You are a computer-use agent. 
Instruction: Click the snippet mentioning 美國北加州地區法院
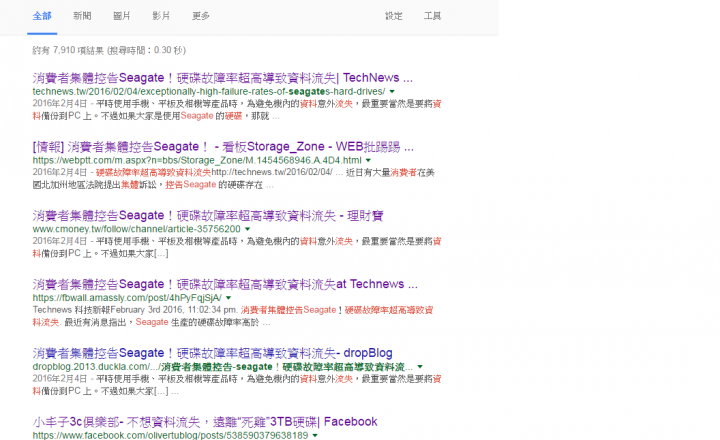[x=234, y=179]
